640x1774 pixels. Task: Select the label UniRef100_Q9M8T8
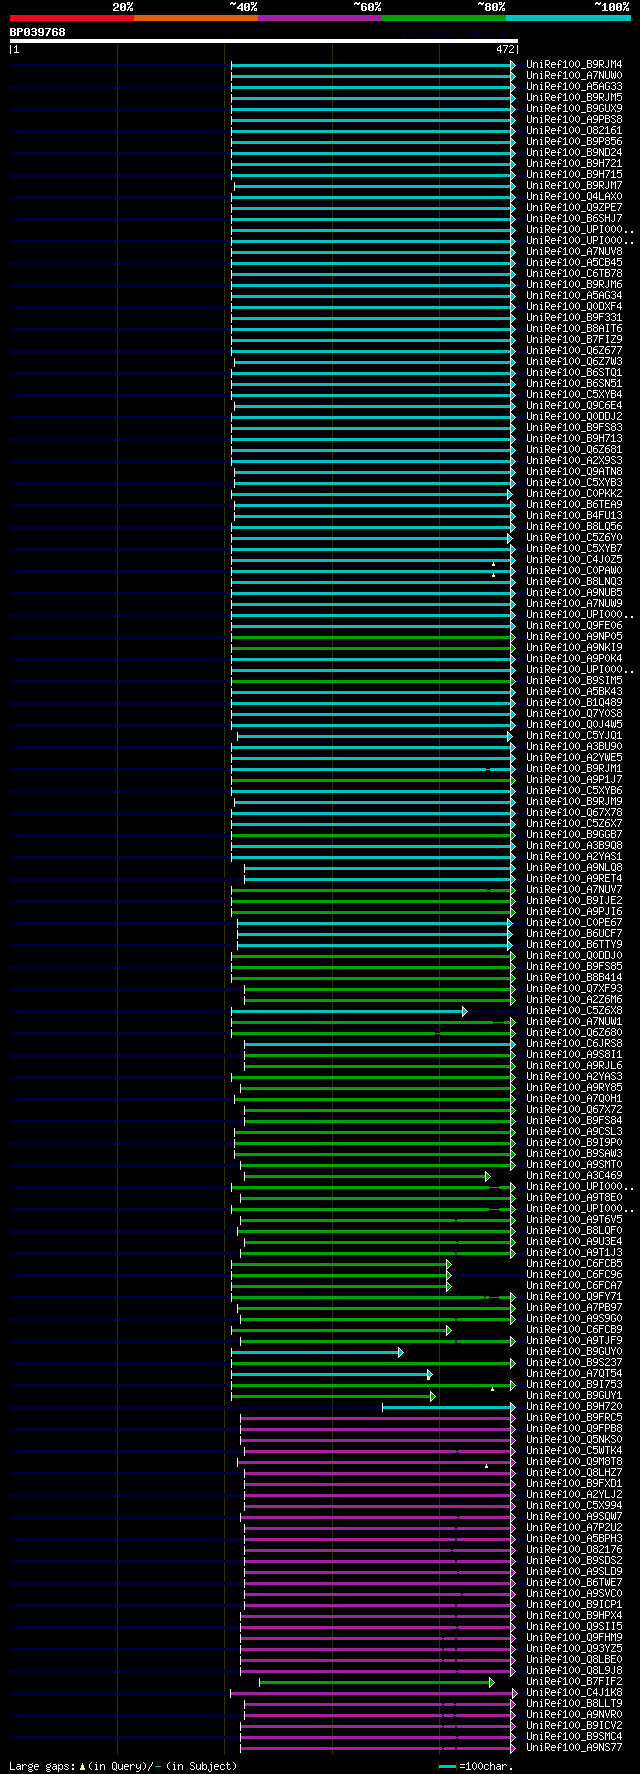(x=574, y=1461)
